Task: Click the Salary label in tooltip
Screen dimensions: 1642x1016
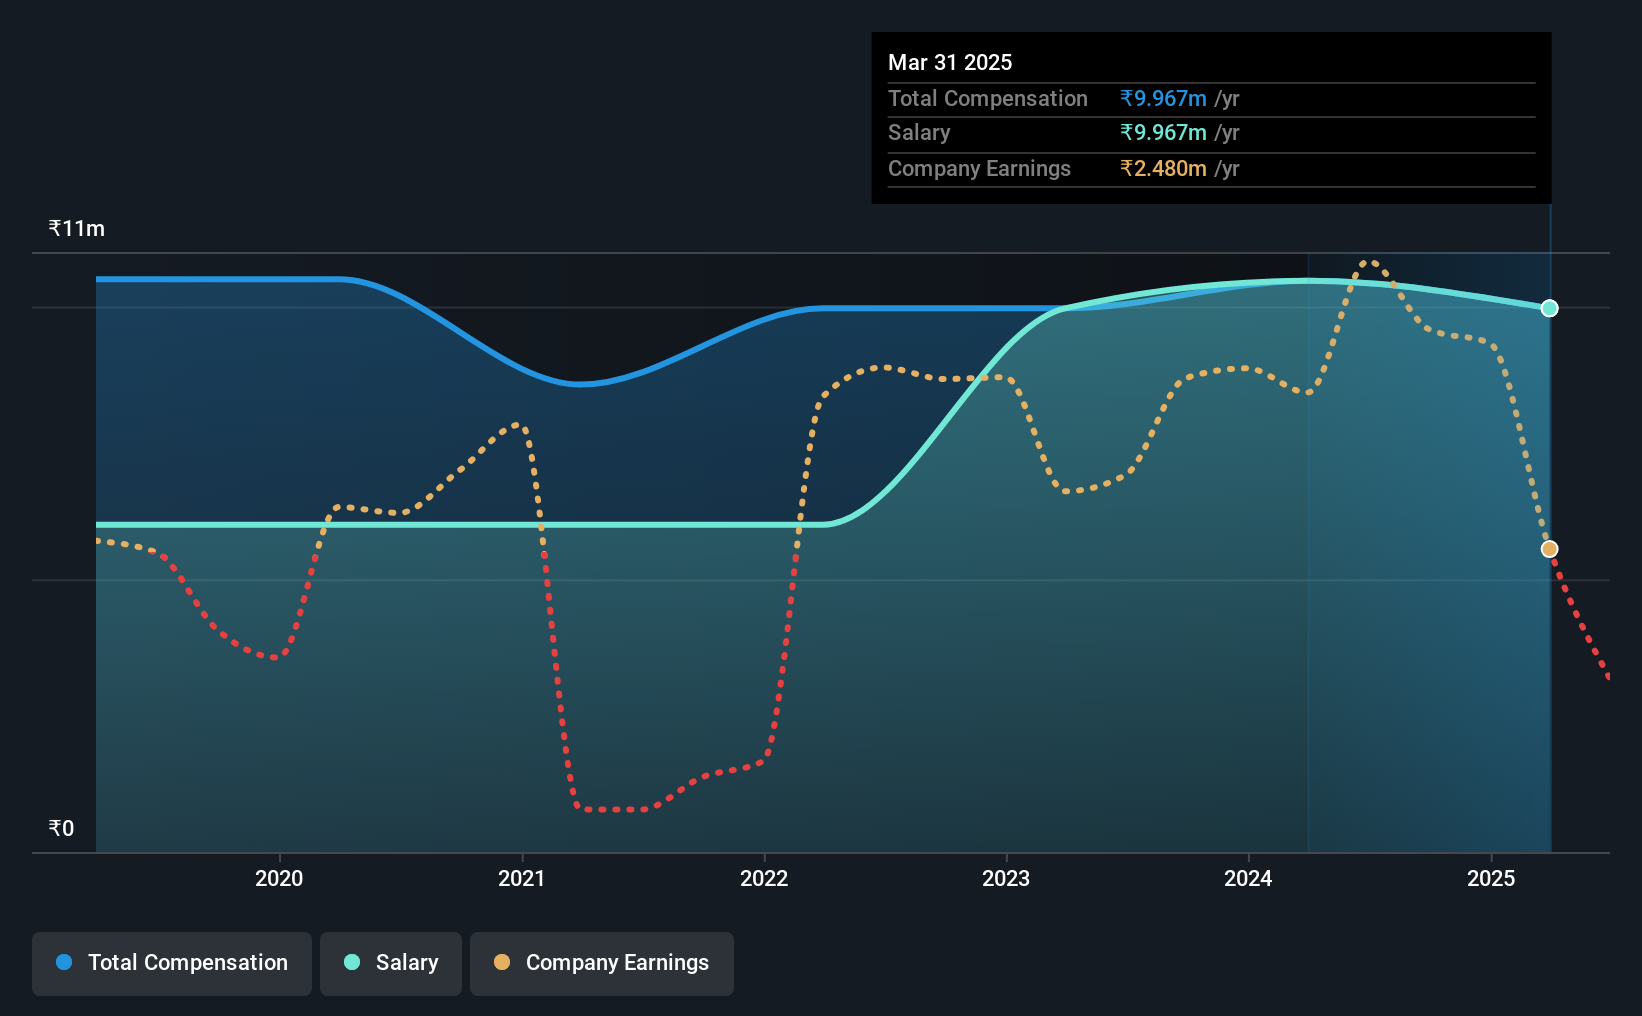Action: tap(919, 132)
